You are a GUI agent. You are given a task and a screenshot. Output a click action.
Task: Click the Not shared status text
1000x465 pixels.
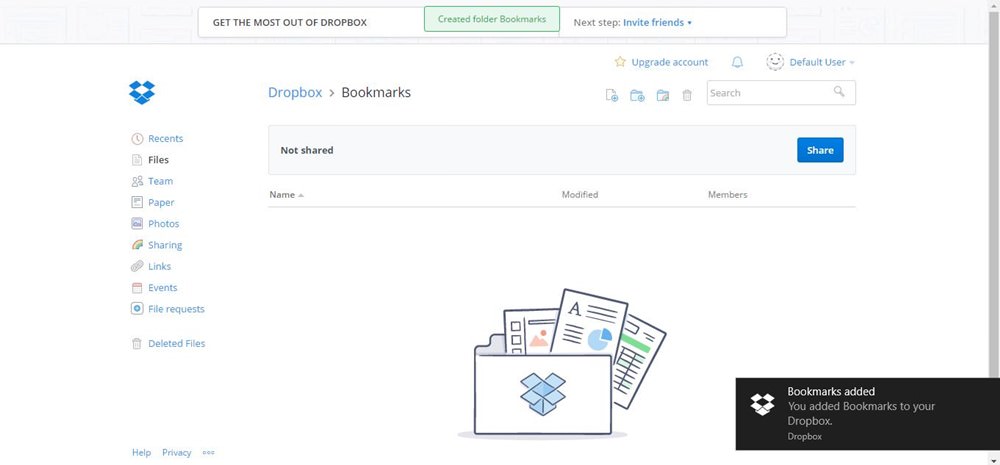(307, 150)
